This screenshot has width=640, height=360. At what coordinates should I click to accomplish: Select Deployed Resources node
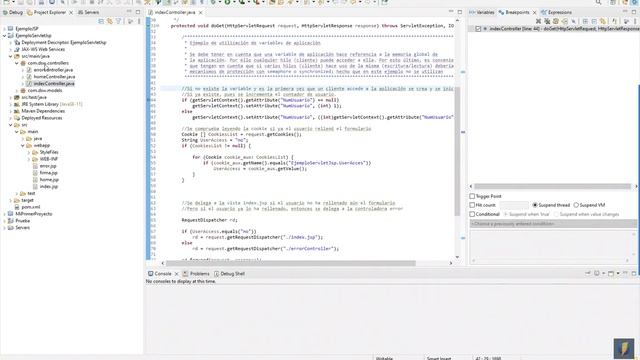coord(42,118)
